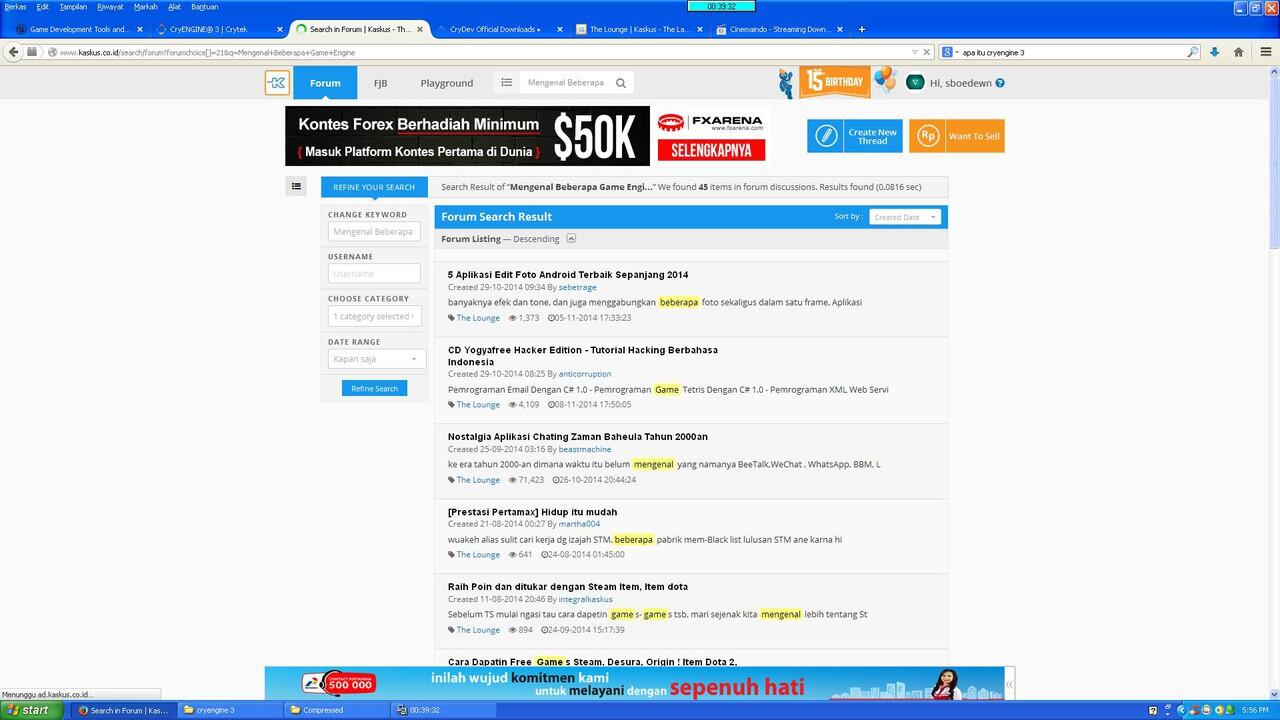Click the Kaskus logo icon
The image size is (1280, 720).
[x=277, y=83]
